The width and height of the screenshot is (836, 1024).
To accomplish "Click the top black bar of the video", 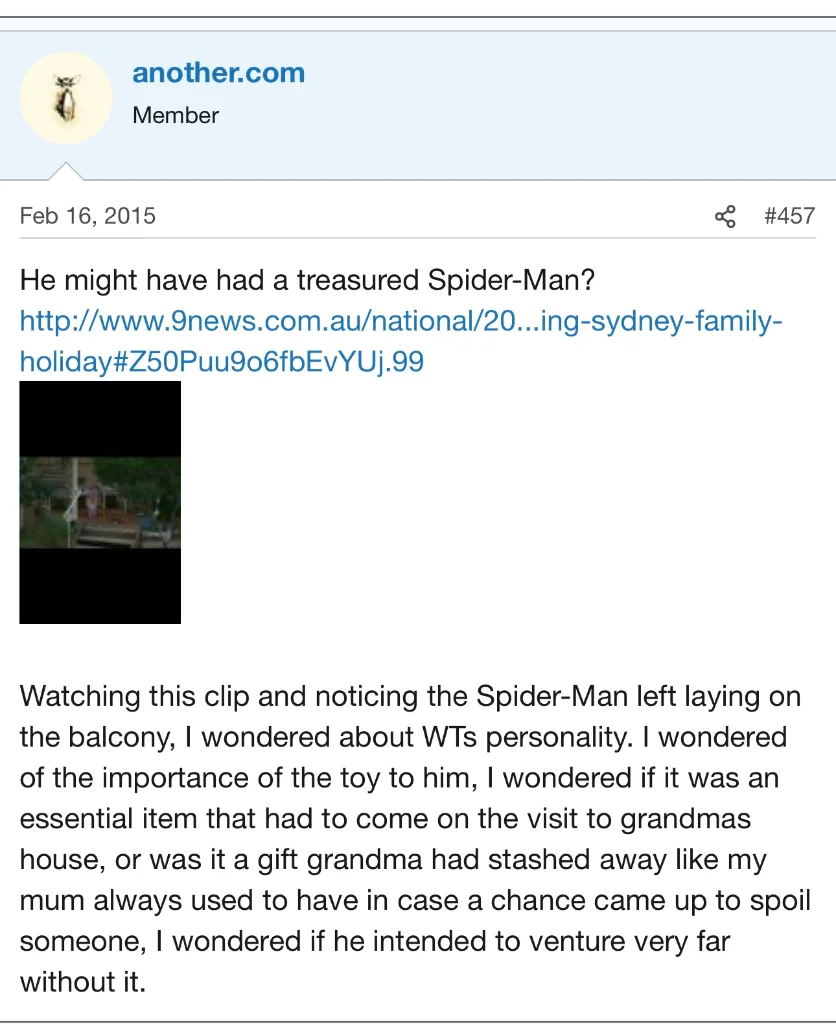I will pos(100,418).
